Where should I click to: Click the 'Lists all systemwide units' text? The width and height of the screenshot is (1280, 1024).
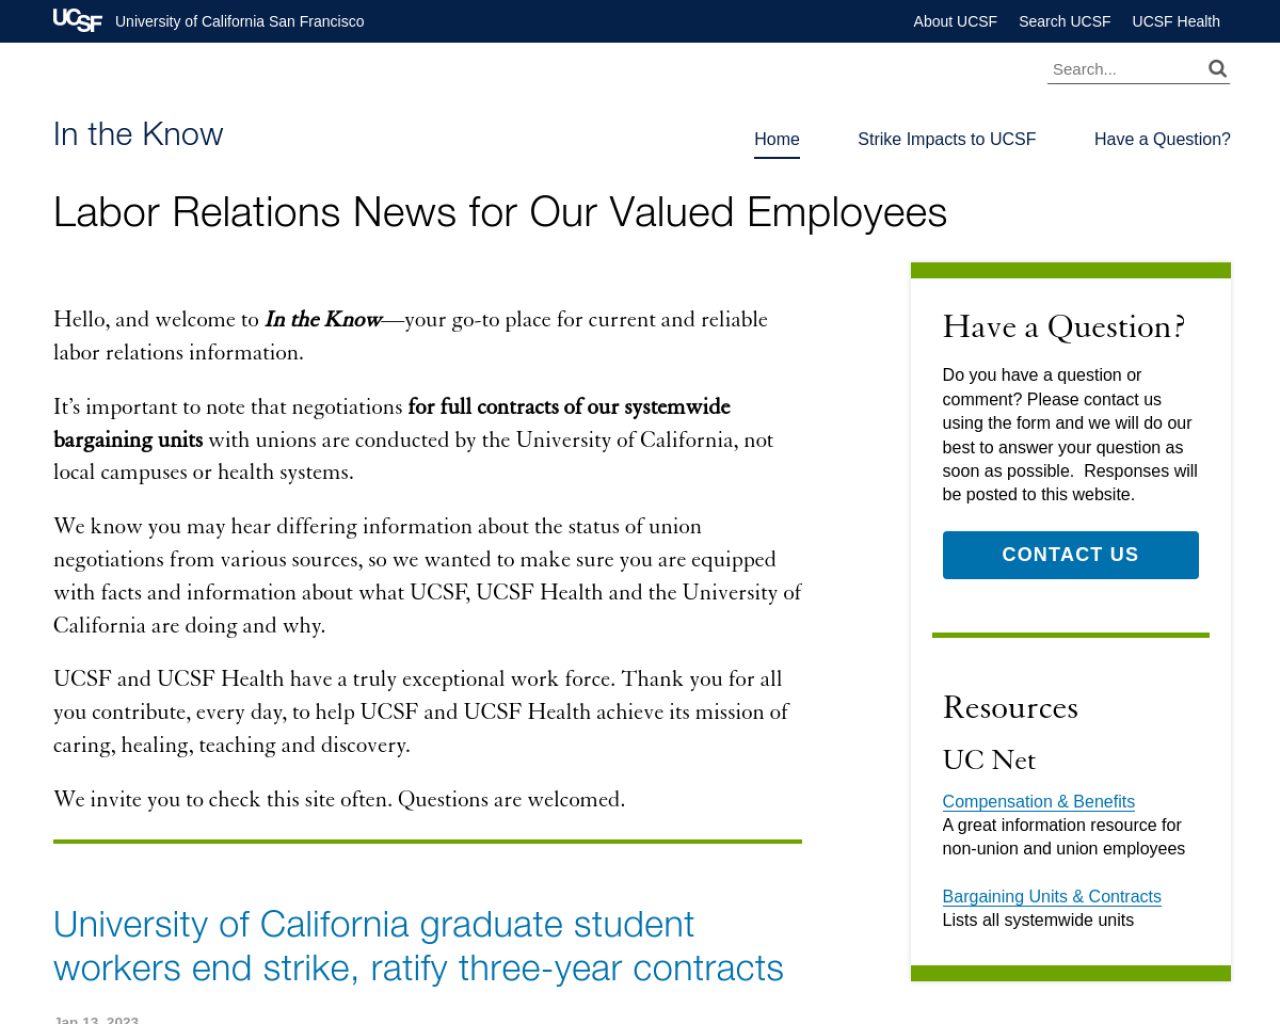(1038, 920)
